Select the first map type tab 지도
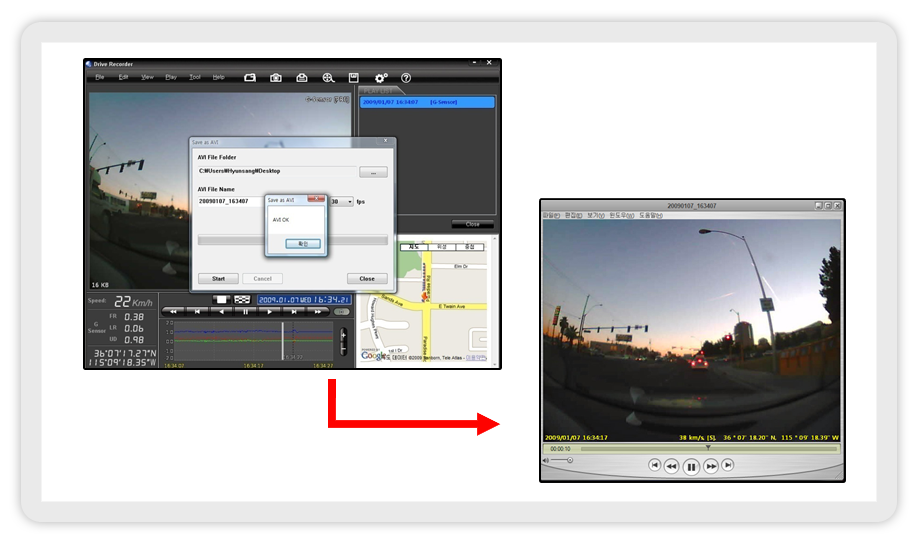 click(415, 247)
